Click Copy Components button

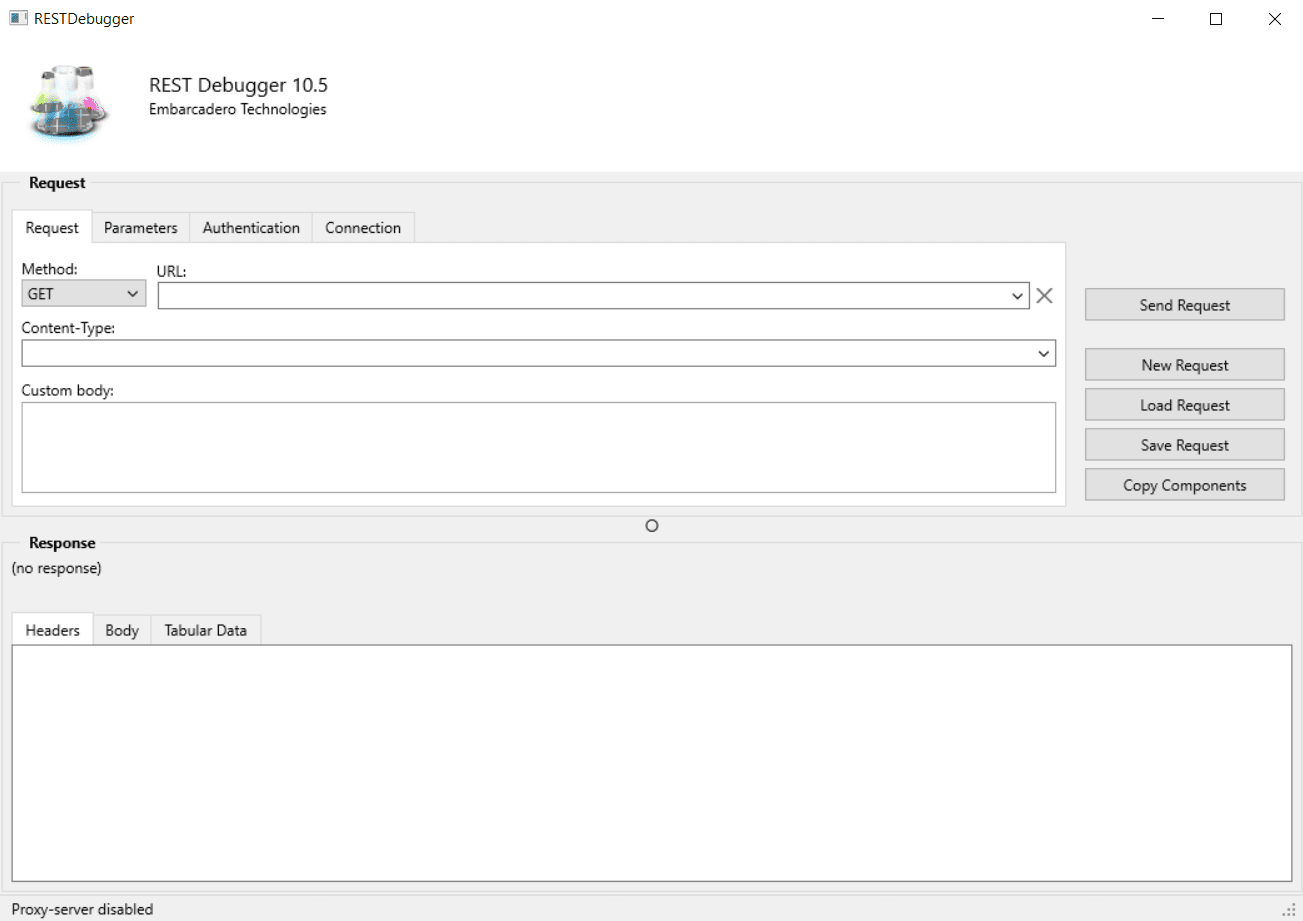(1185, 485)
